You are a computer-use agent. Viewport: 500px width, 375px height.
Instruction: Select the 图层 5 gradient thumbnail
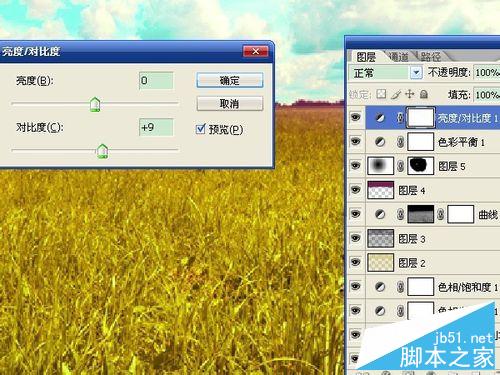380,166
